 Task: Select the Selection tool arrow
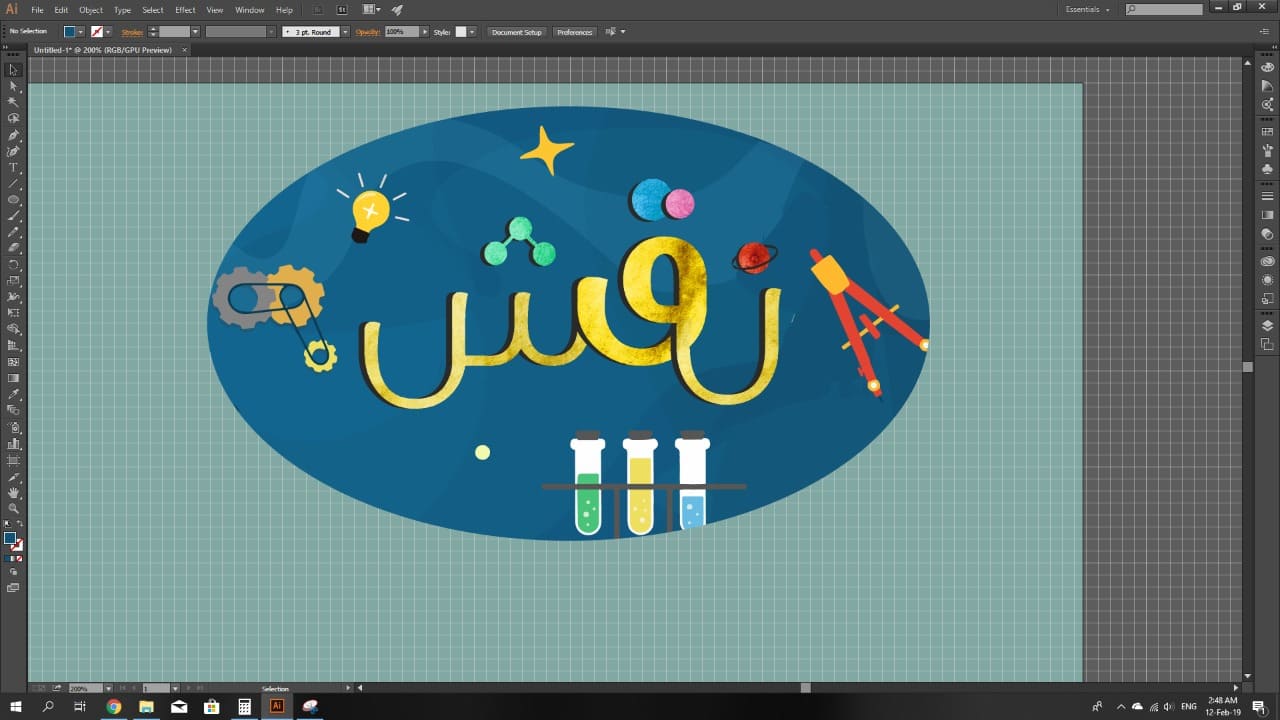pos(13,70)
